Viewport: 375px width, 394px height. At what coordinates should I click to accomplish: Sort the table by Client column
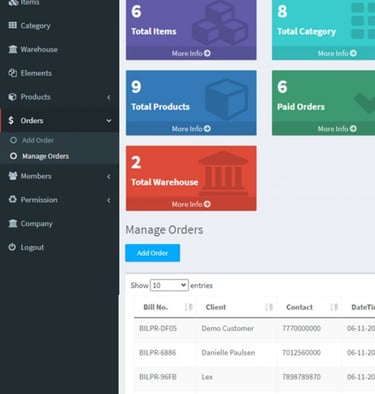click(x=269, y=307)
